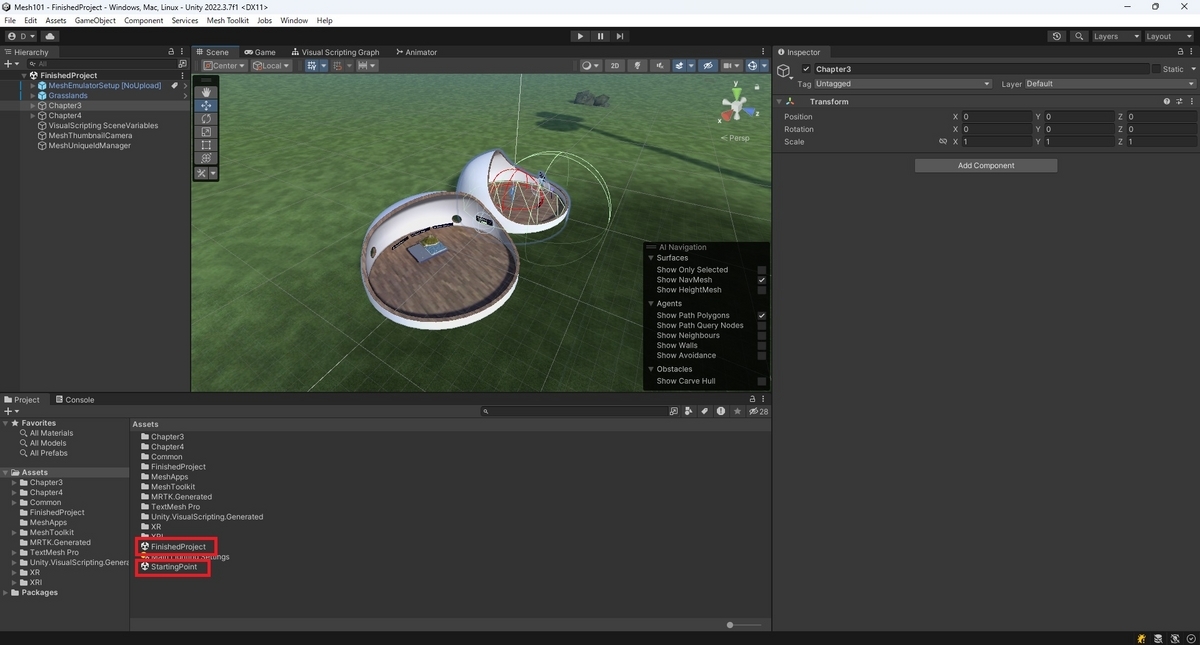Select the Transform tool in Scene

click(x=206, y=157)
